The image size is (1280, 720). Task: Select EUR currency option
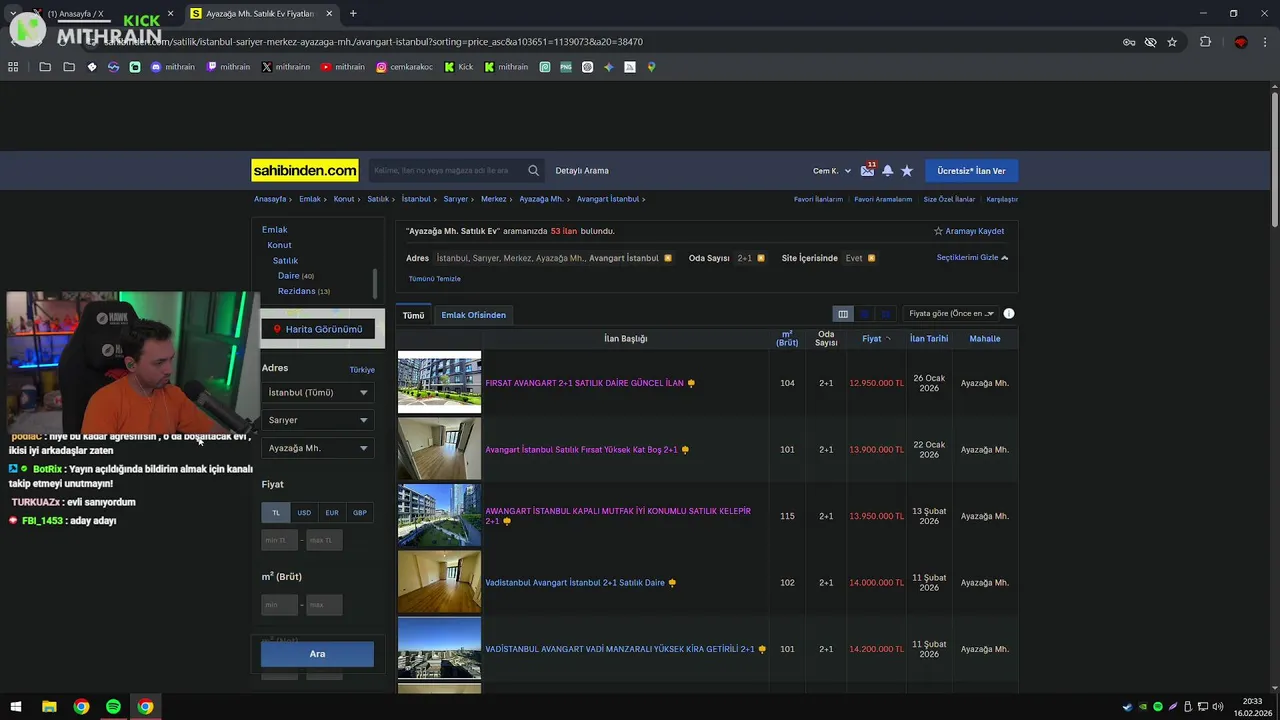point(332,513)
